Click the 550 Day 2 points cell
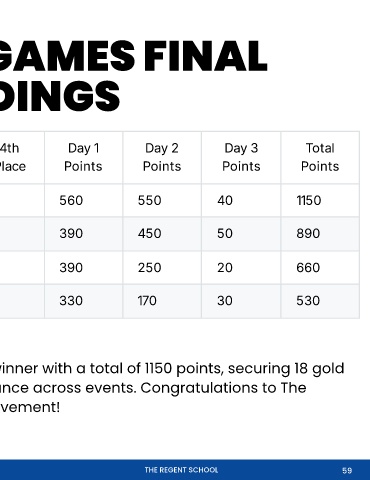This screenshot has width=370, height=480. click(x=162, y=200)
